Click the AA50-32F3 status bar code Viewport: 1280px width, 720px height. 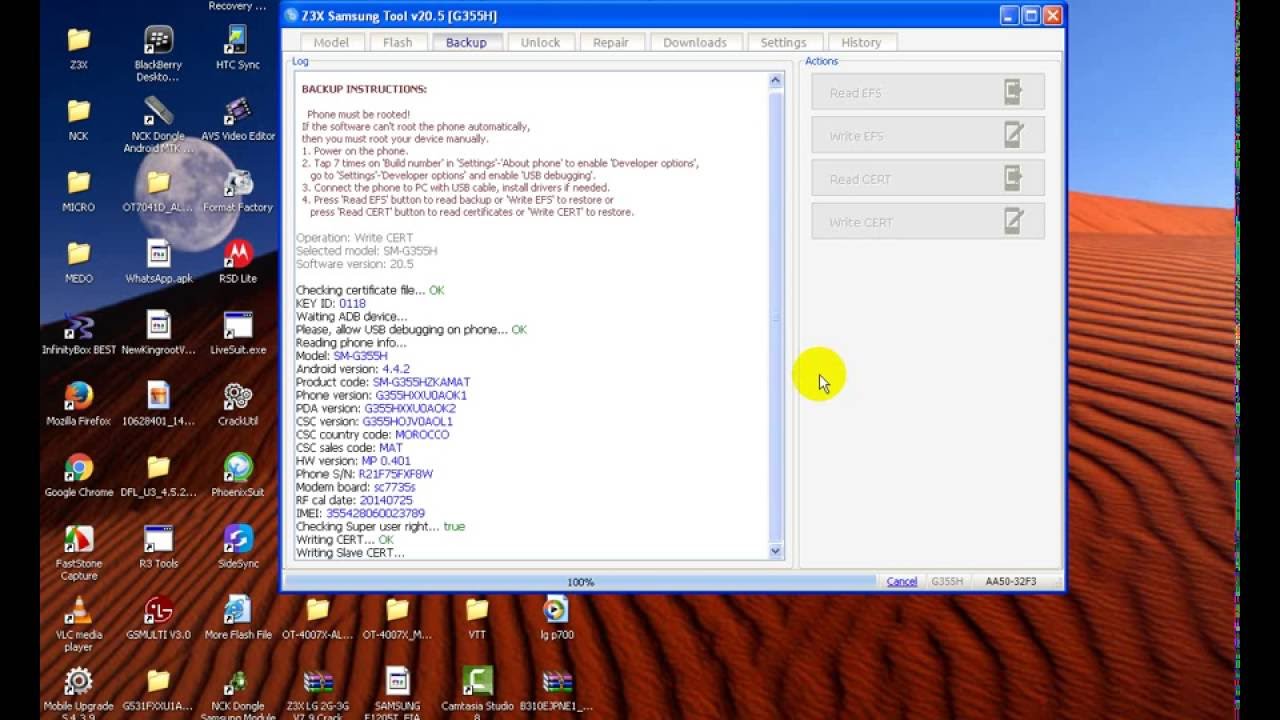point(1010,581)
